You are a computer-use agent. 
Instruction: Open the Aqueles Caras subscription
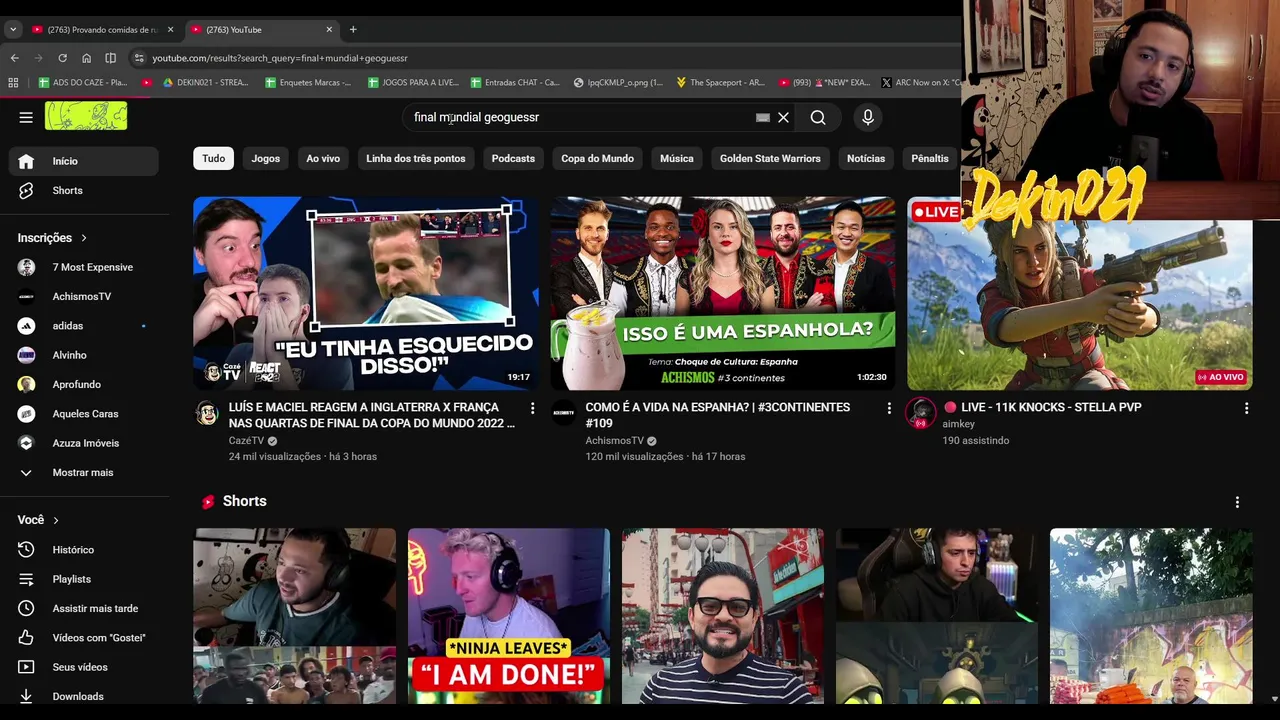click(x=84, y=414)
